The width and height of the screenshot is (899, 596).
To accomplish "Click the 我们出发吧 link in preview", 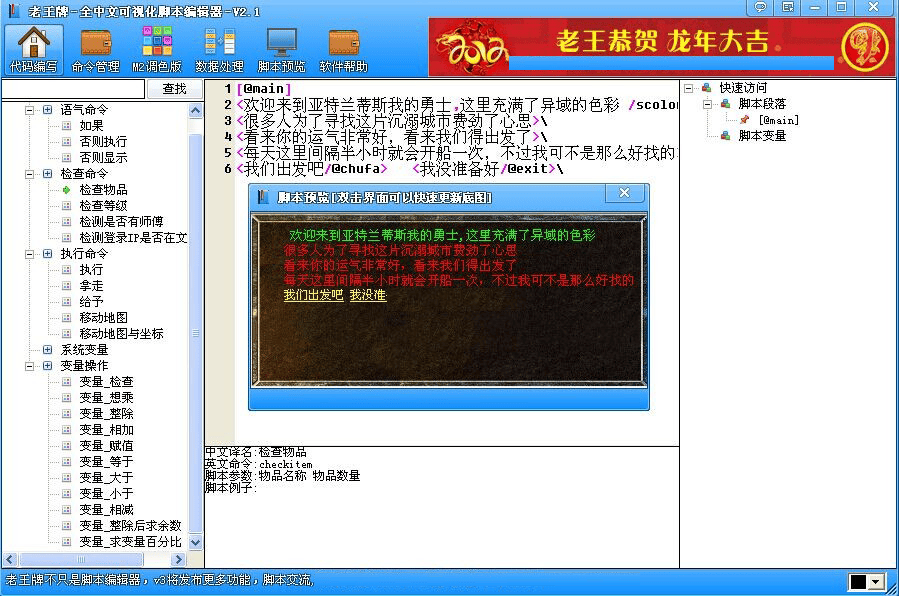I will [312, 296].
